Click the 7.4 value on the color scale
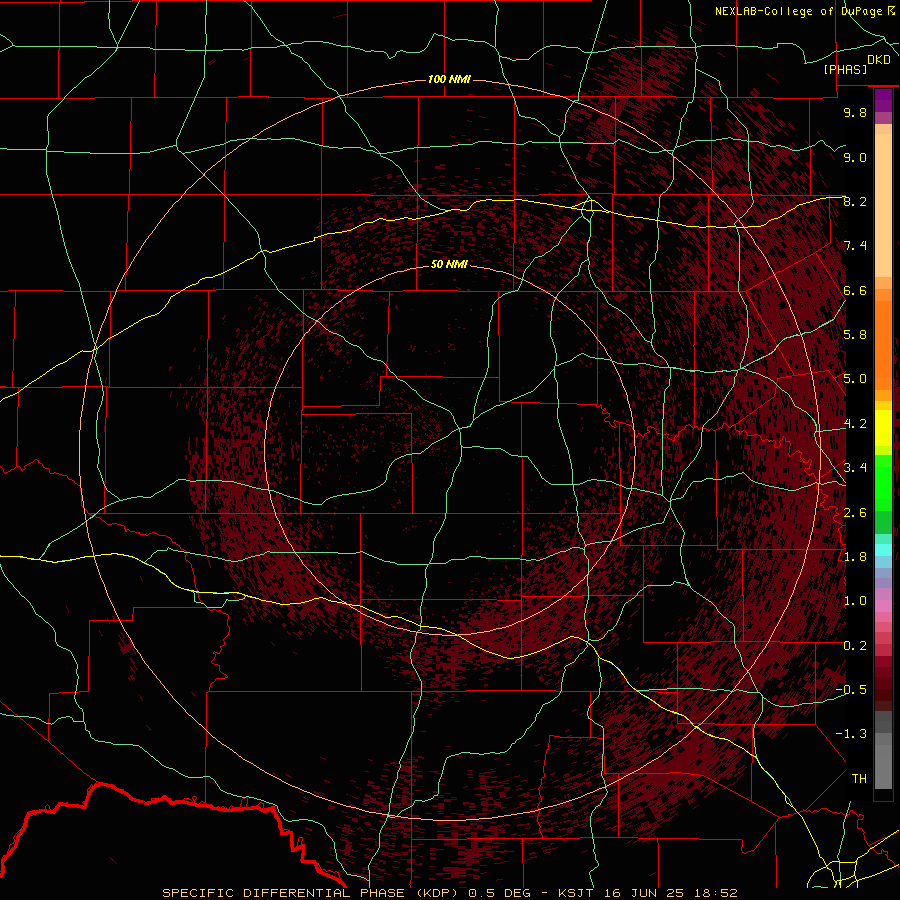This screenshot has height=900, width=900. coord(855,246)
